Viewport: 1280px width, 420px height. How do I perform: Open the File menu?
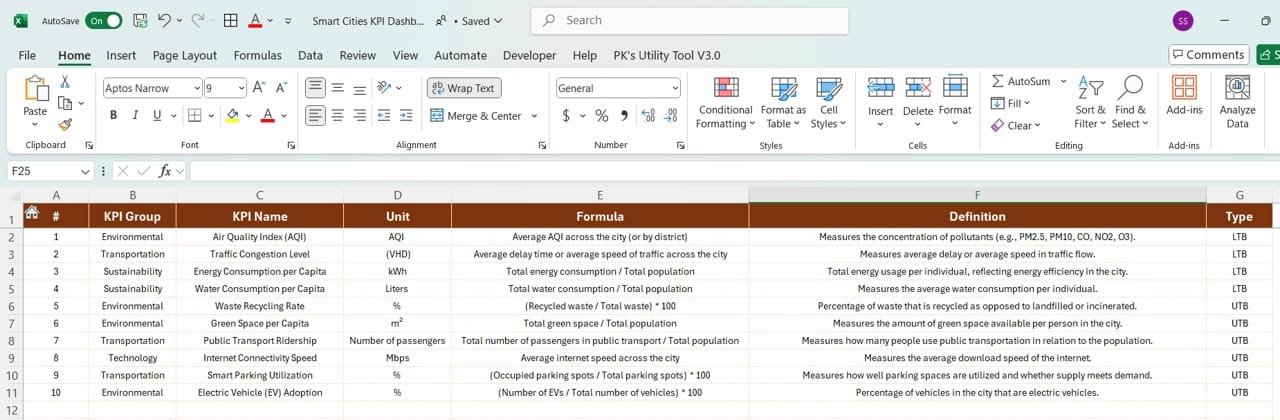point(27,56)
